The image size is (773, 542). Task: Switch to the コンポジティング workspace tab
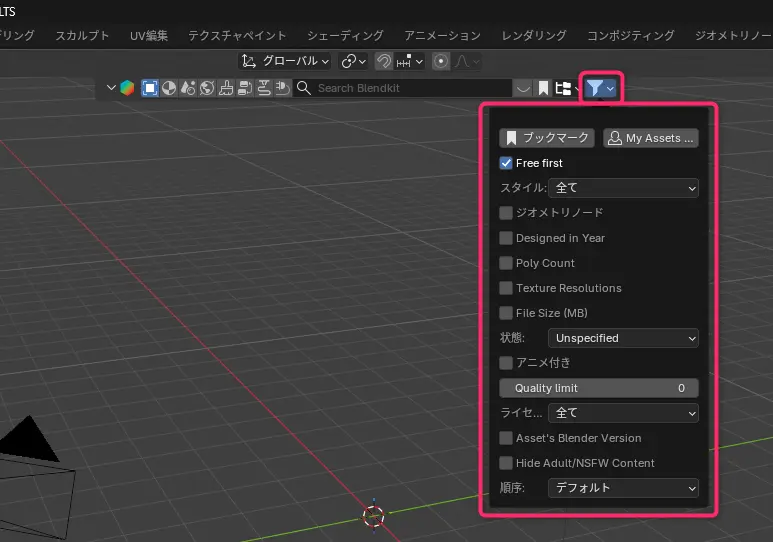click(631, 36)
